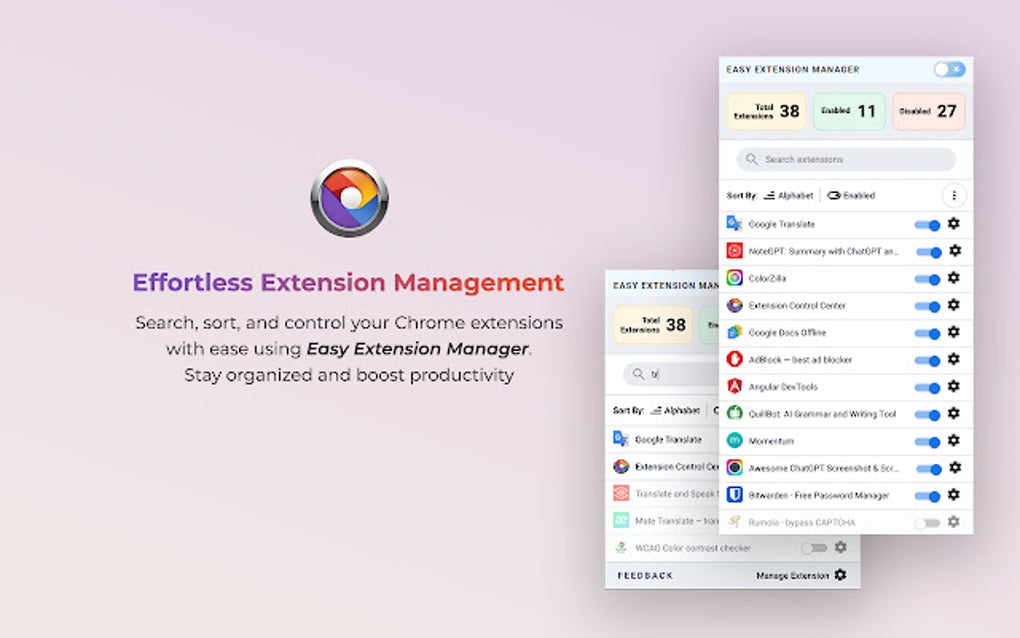Select the Disabled 27 counter card

929,110
